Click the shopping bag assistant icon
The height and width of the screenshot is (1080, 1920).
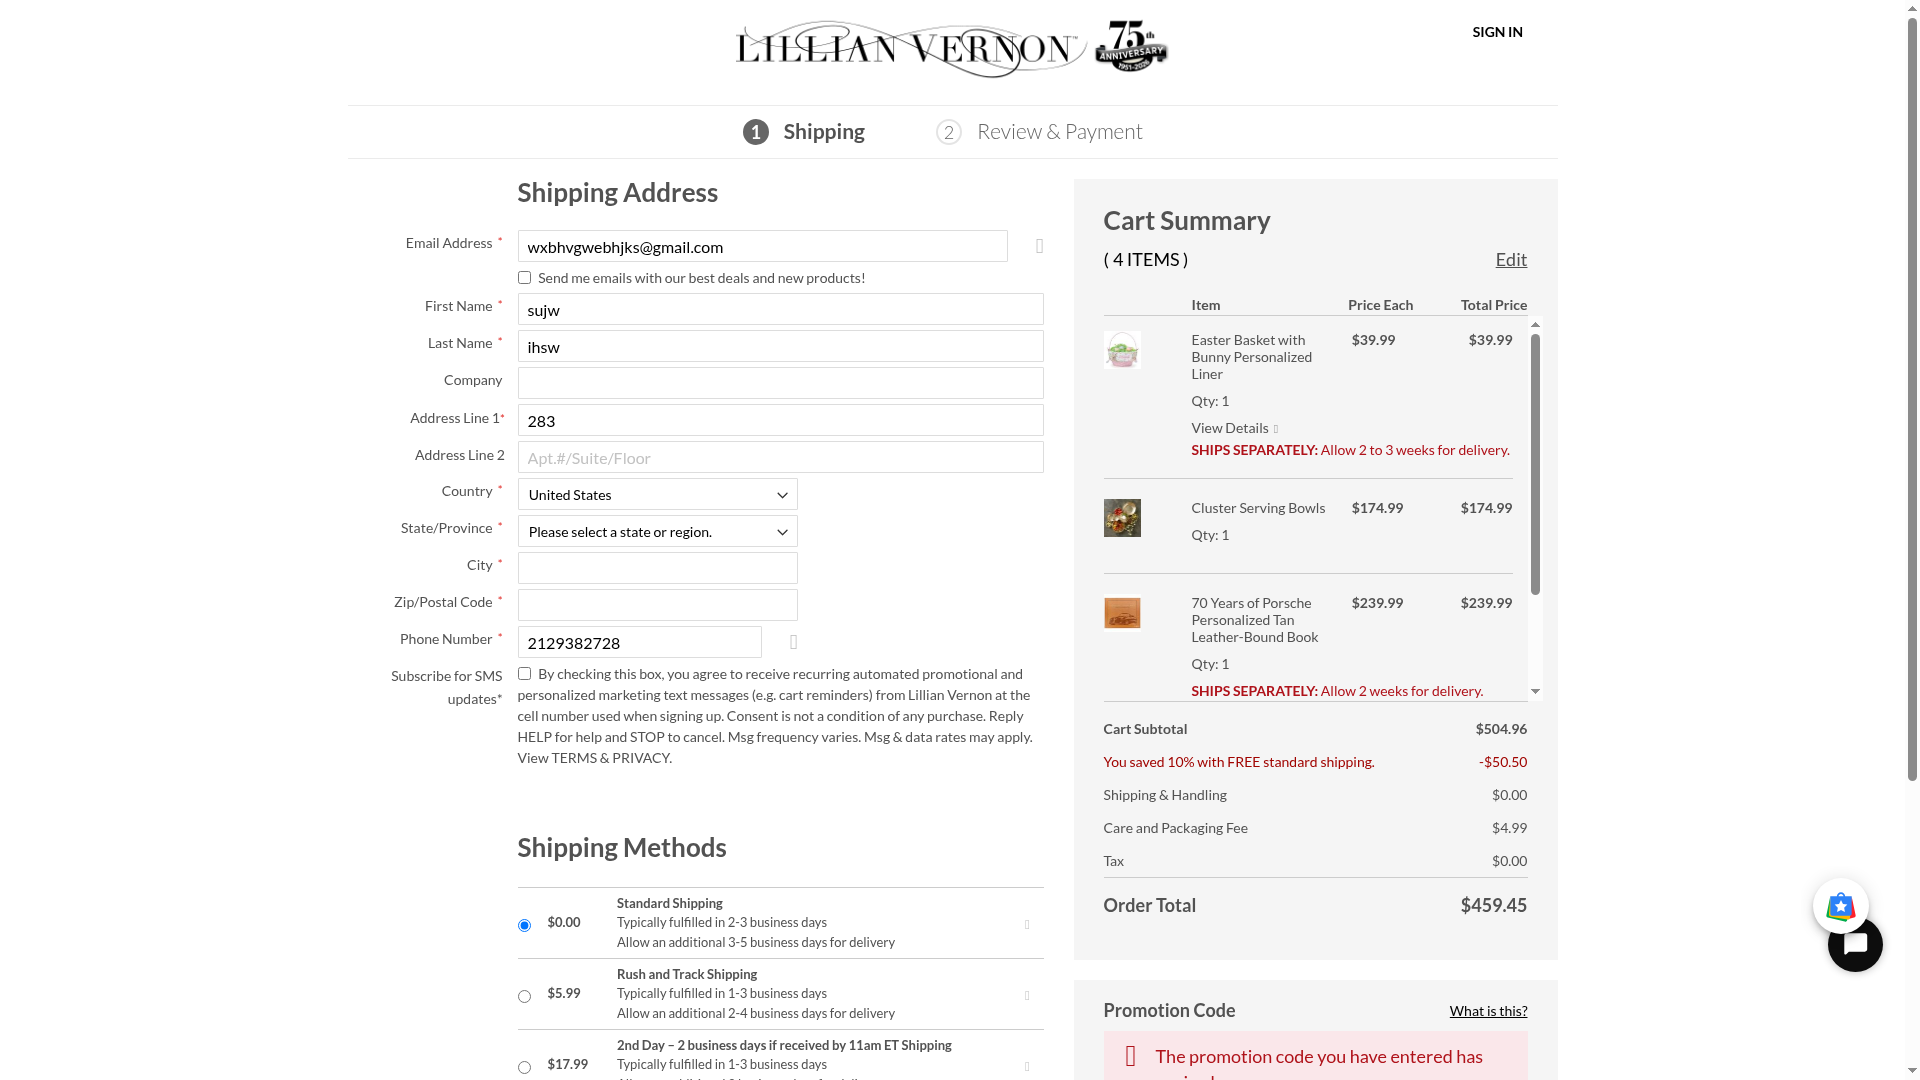pyautogui.click(x=1840, y=906)
